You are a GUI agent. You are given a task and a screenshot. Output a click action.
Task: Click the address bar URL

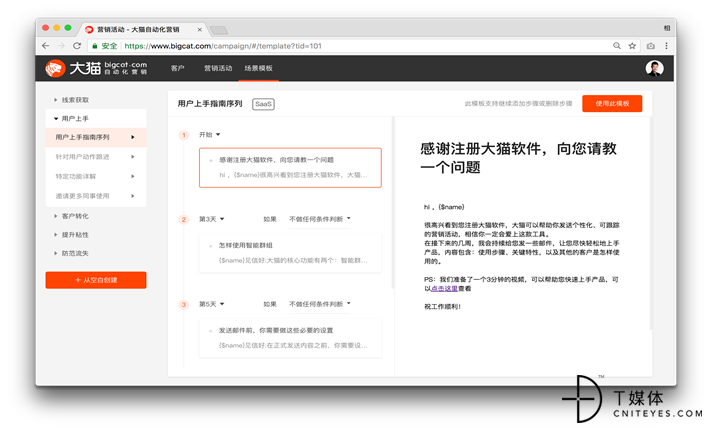(x=222, y=46)
